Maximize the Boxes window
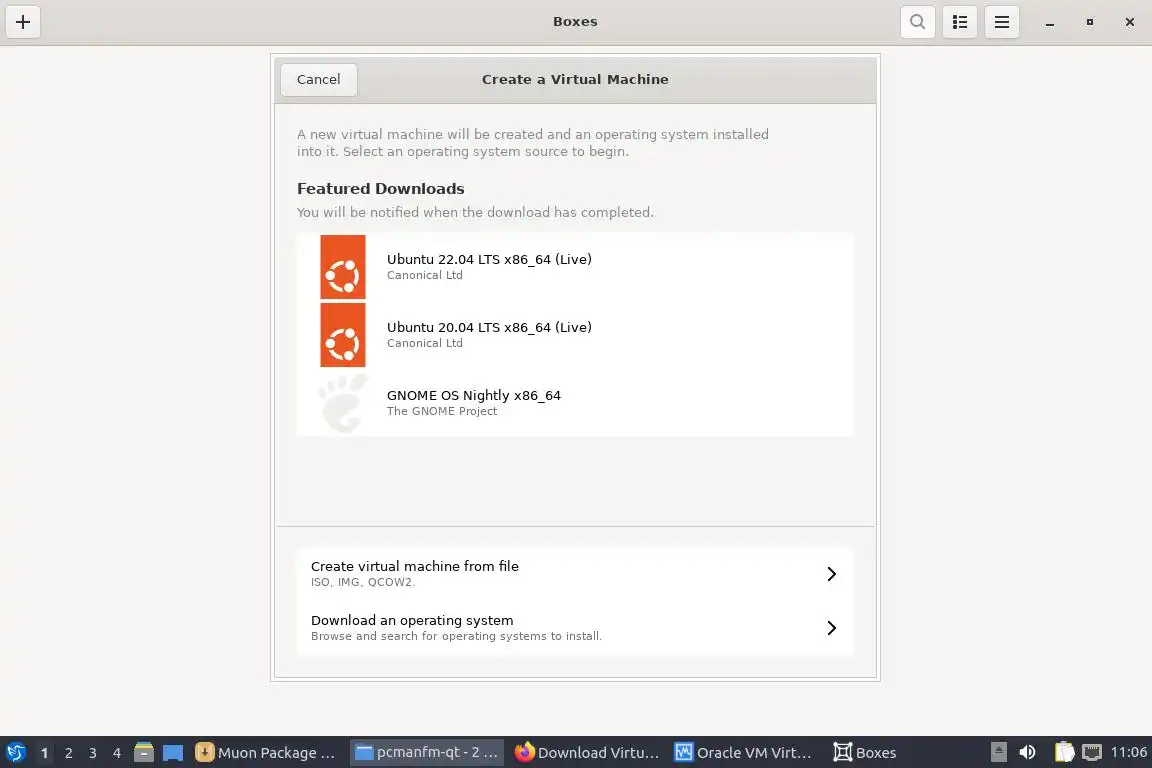This screenshot has width=1152, height=768. coord(1090,22)
